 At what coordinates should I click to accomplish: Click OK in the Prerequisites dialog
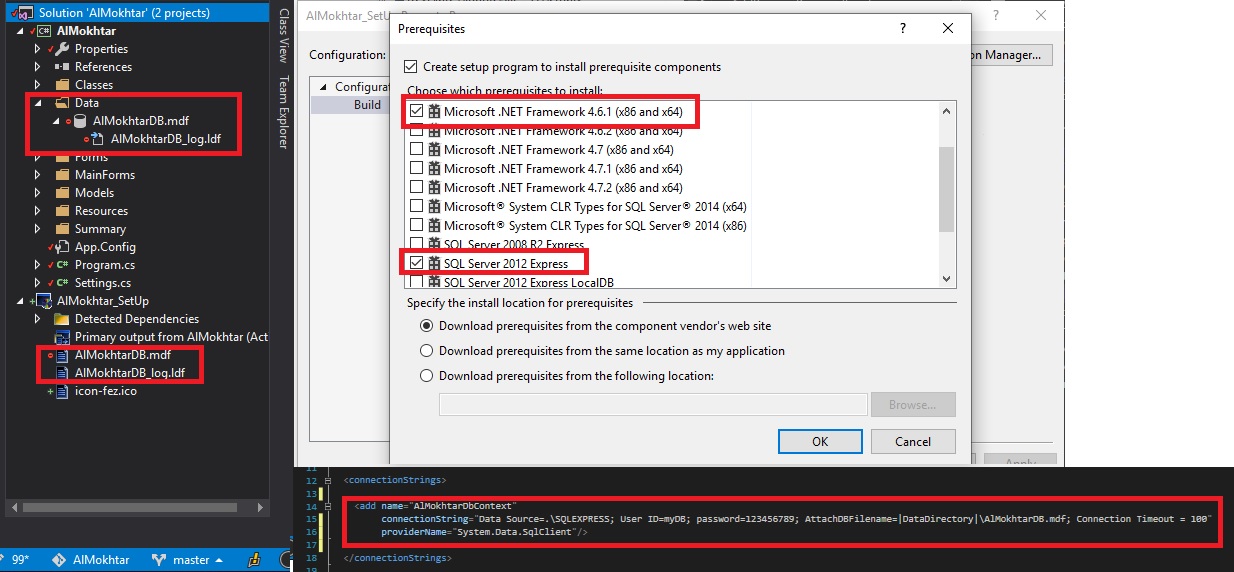(x=820, y=441)
